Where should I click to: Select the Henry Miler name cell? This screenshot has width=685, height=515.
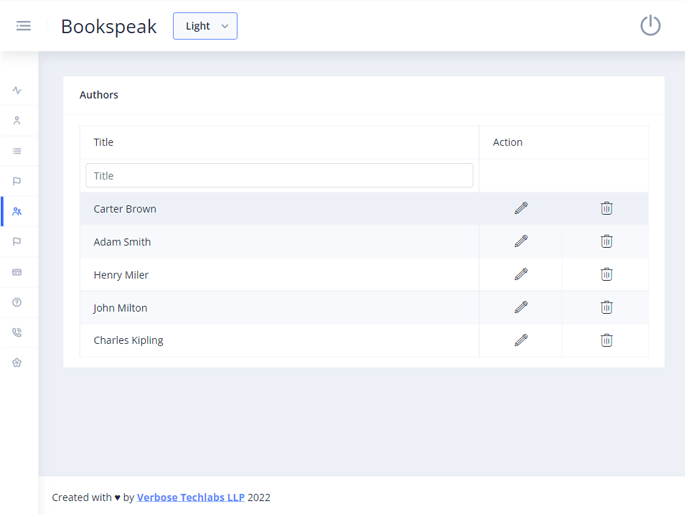click(280, 275)
